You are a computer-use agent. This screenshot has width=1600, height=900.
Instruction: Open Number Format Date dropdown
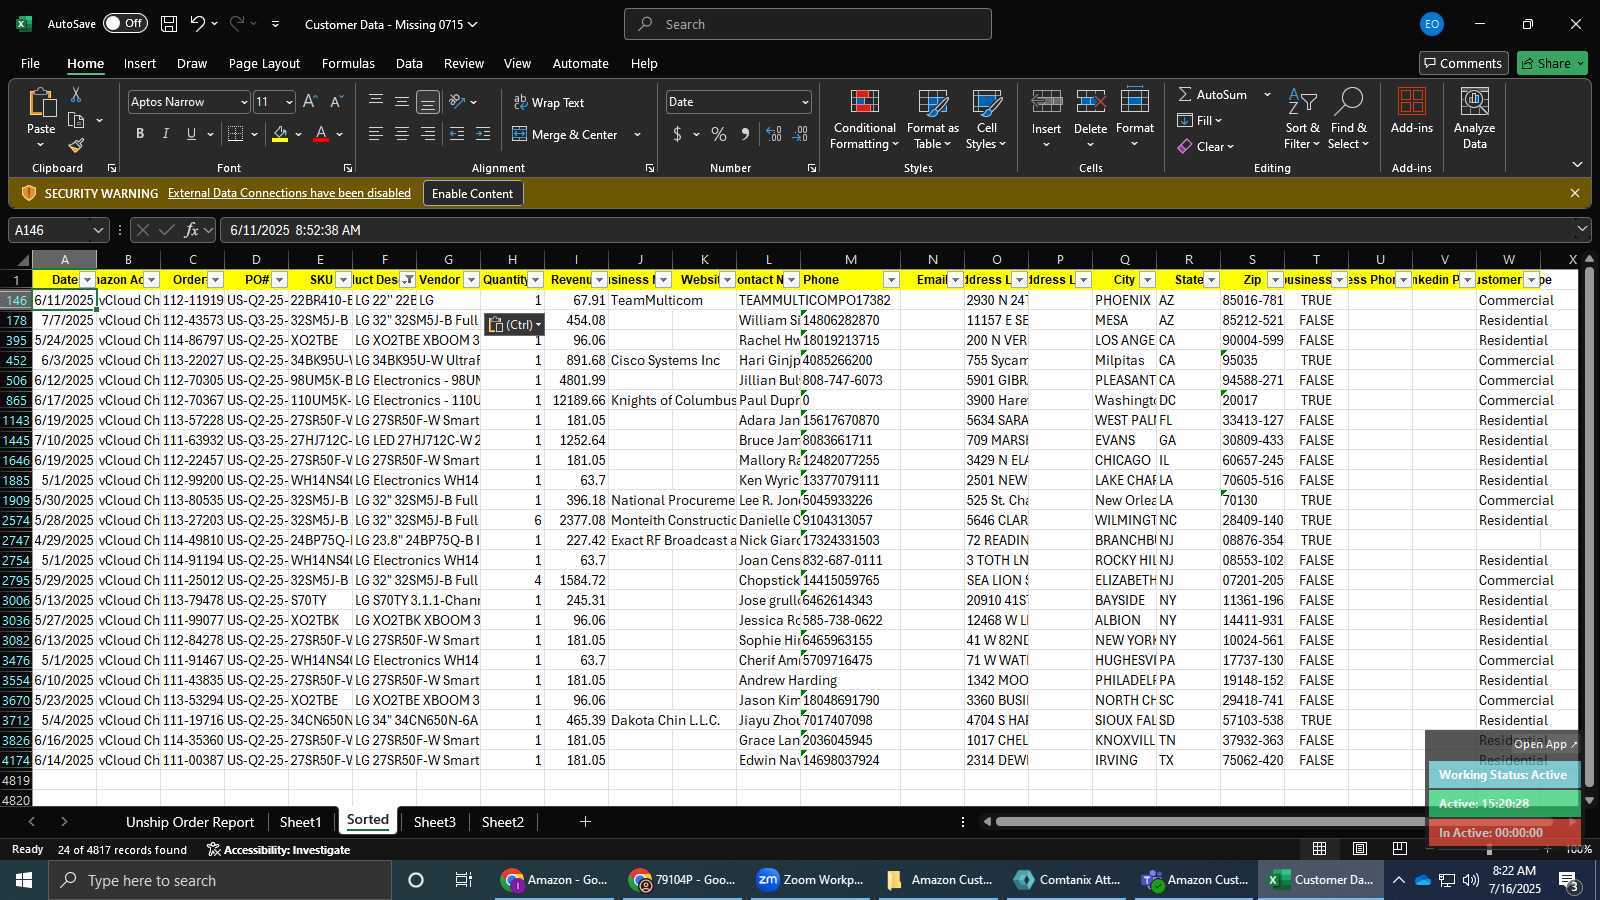tap(805, 102)
